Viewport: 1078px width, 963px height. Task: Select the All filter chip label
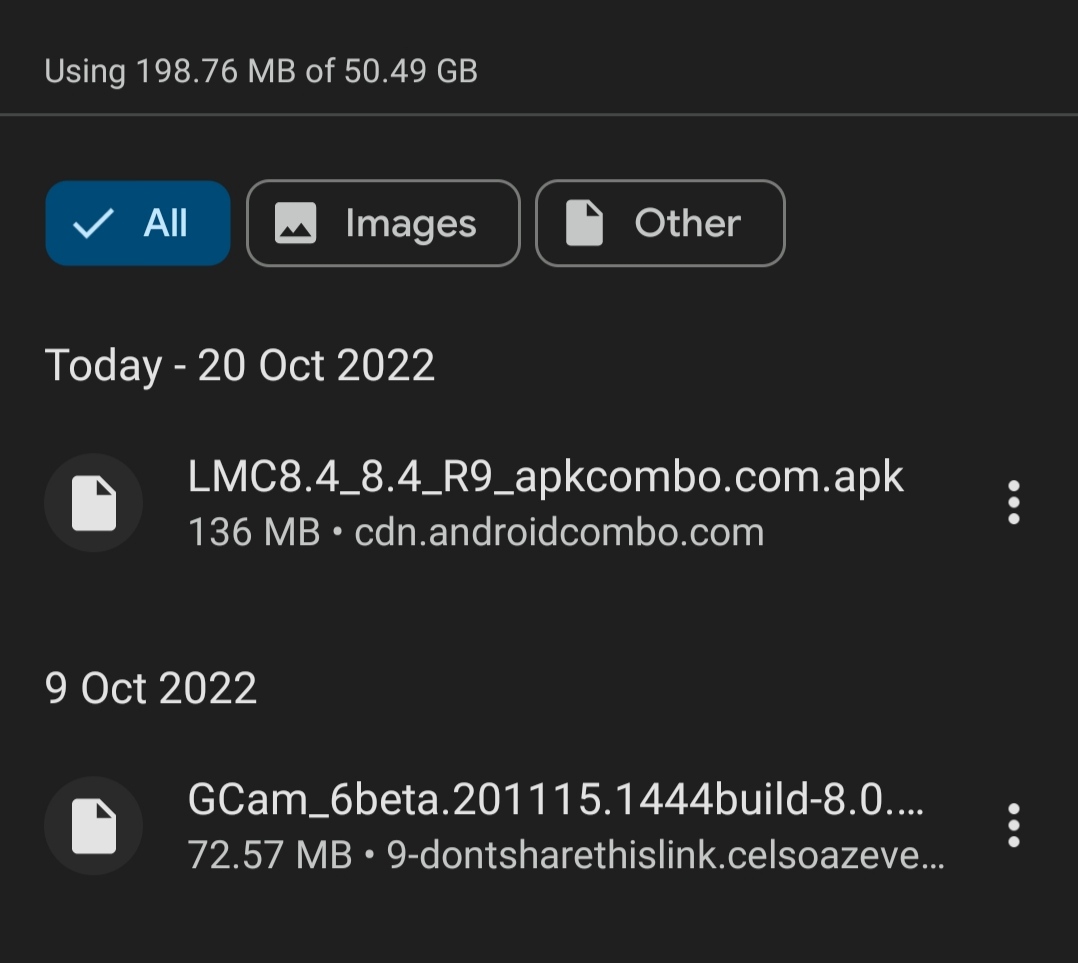165,223
